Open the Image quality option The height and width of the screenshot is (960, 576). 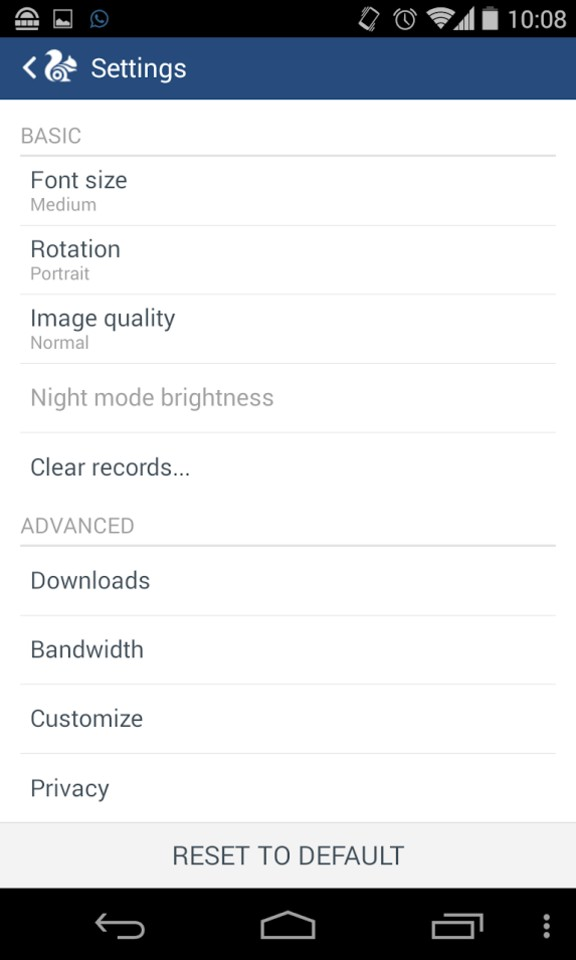(x=288, y=329)
